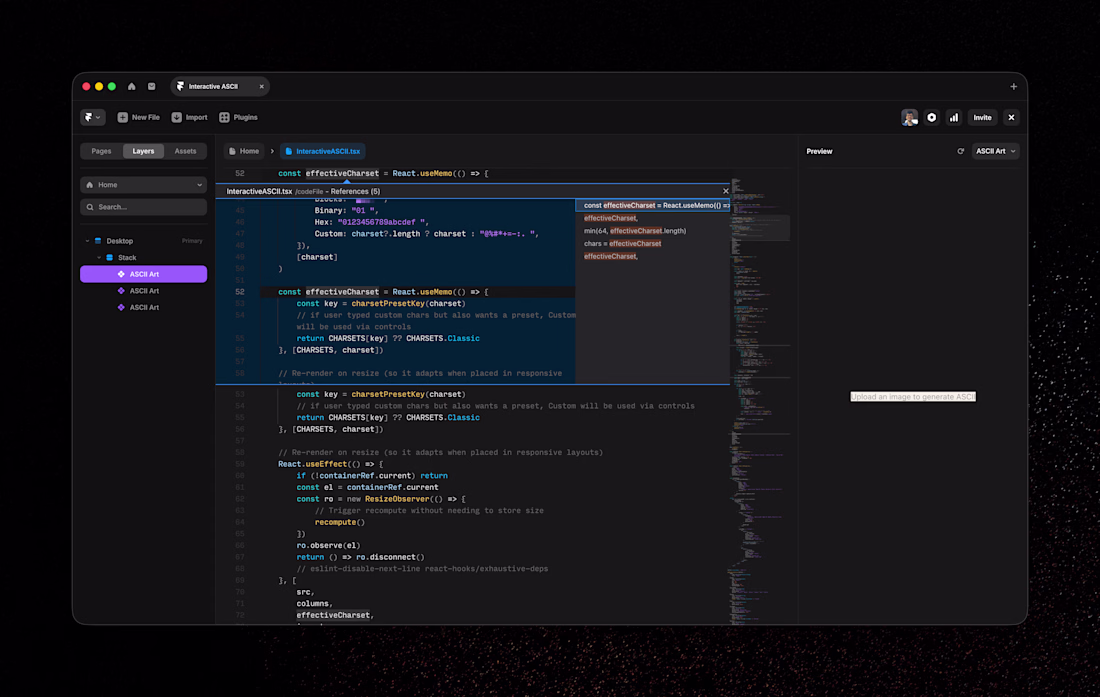Click the Invite button

click(x=982, y=117)
